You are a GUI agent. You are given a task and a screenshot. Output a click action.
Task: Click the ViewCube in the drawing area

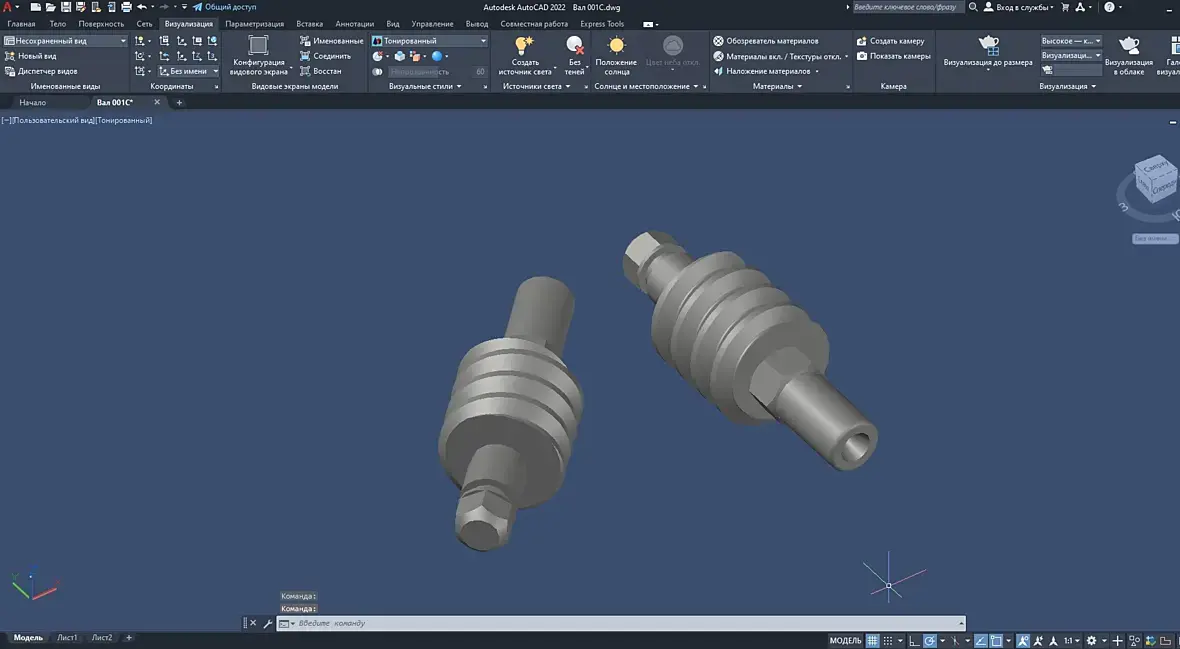click(x=1155, y=180)
